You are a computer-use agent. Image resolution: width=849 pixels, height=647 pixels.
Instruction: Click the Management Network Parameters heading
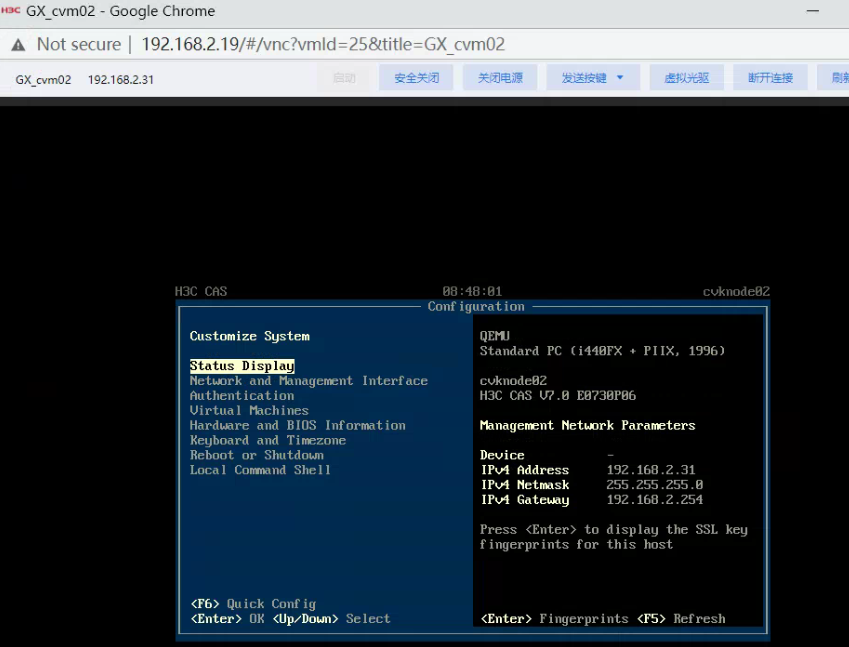[587, 426]
